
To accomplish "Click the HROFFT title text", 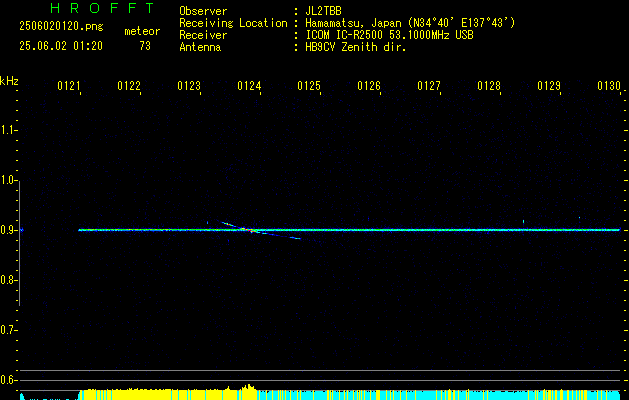I will (x=103, y=8).
